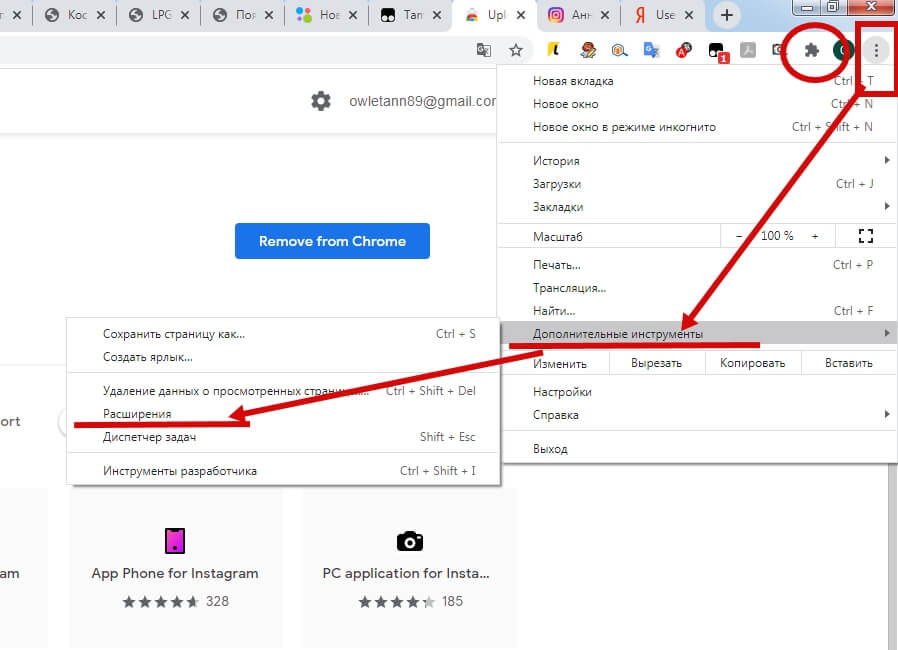
Task: Switch to the Yandex 'Use' tab
Action: coord(663,15)
